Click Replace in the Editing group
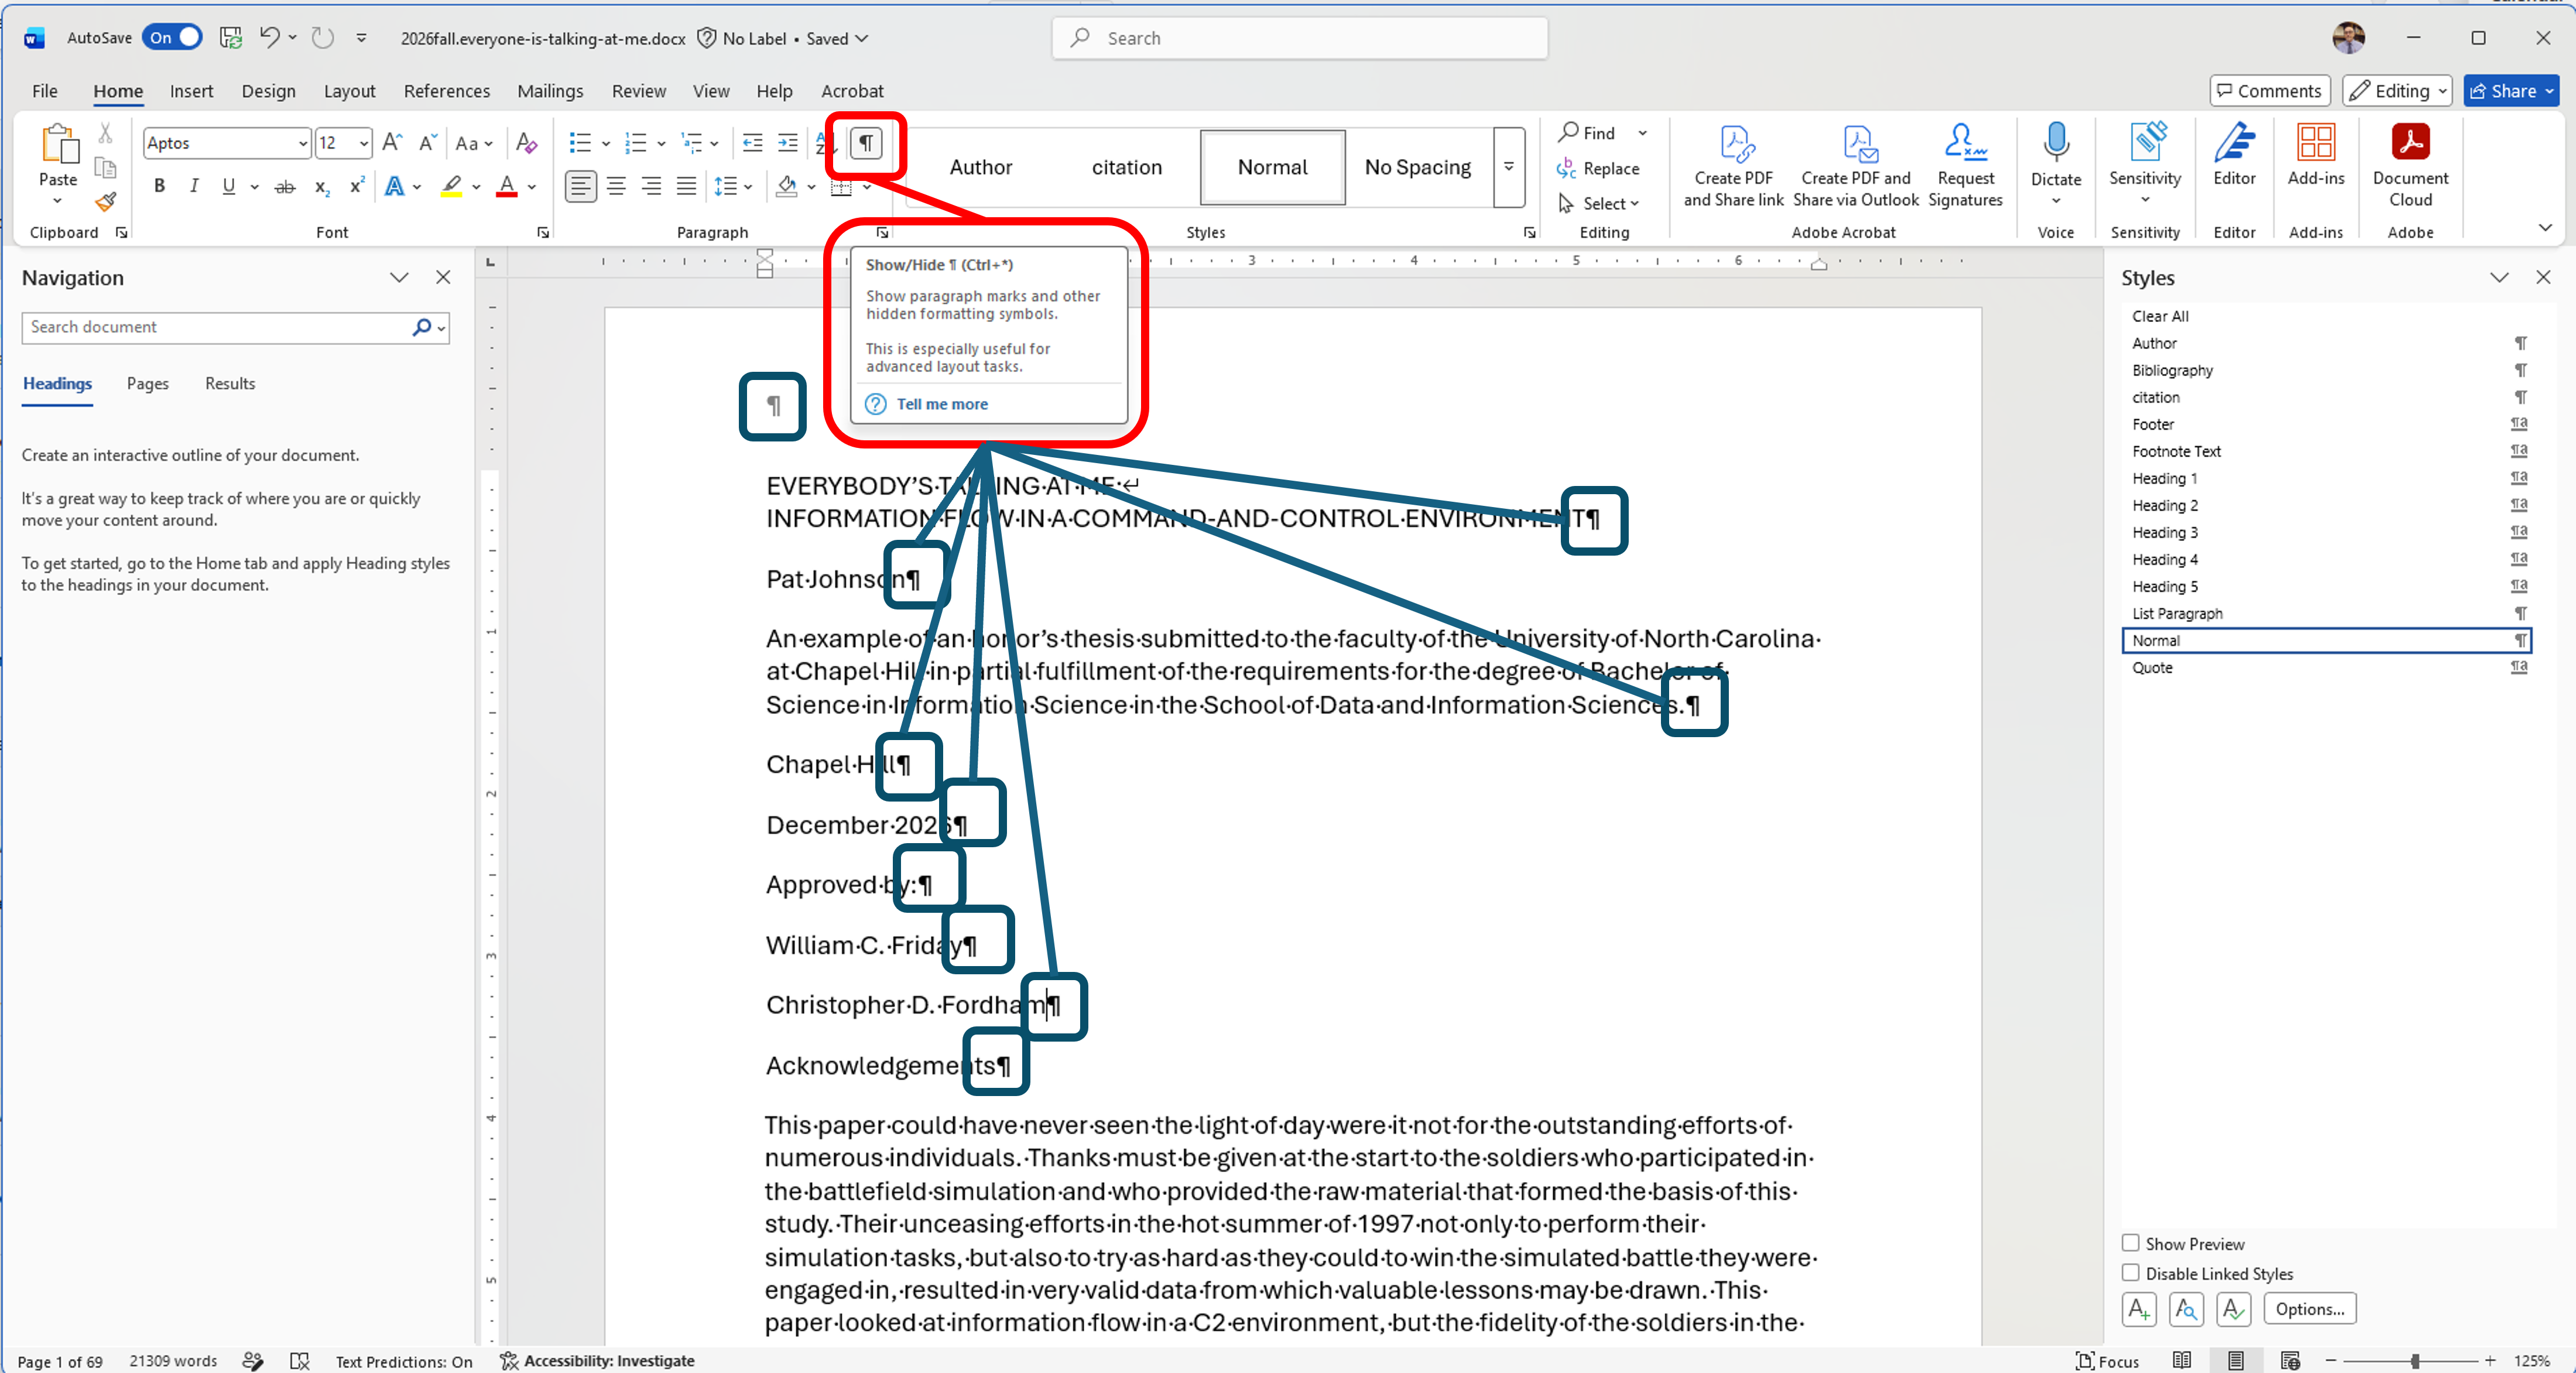 (1598, 168)
